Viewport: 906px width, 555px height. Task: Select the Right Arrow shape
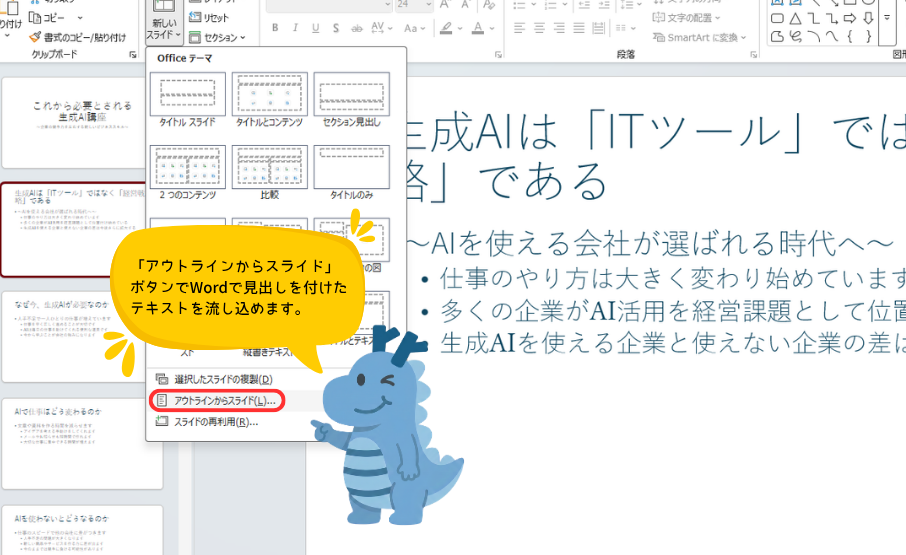pyautogui.click(x=849, y=18)
